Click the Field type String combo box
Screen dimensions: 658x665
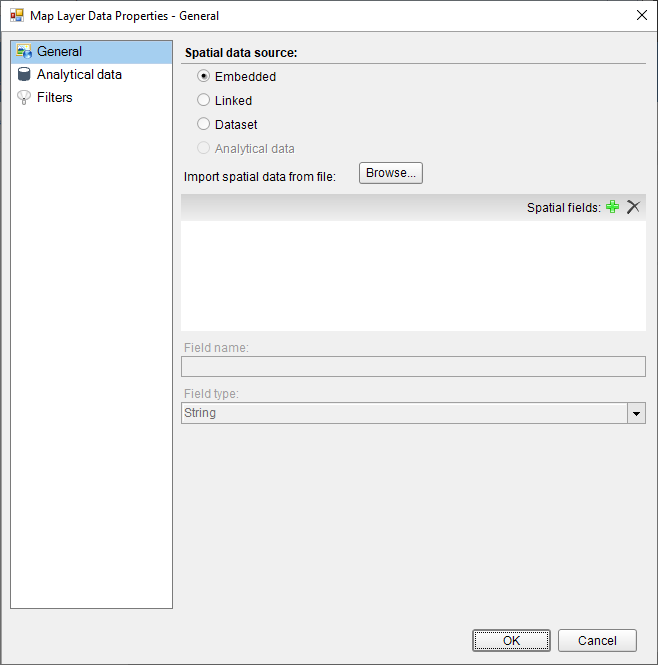tap(413, 413)
